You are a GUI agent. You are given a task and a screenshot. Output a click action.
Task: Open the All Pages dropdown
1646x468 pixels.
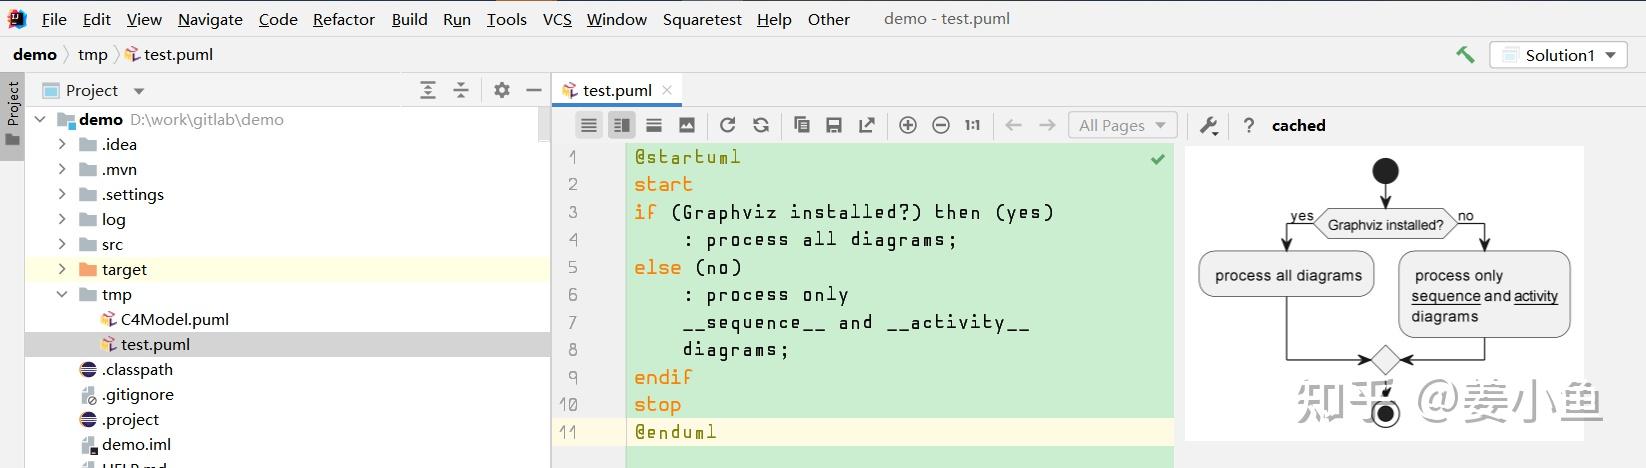pyautogui.click(x=1122, y=125)
